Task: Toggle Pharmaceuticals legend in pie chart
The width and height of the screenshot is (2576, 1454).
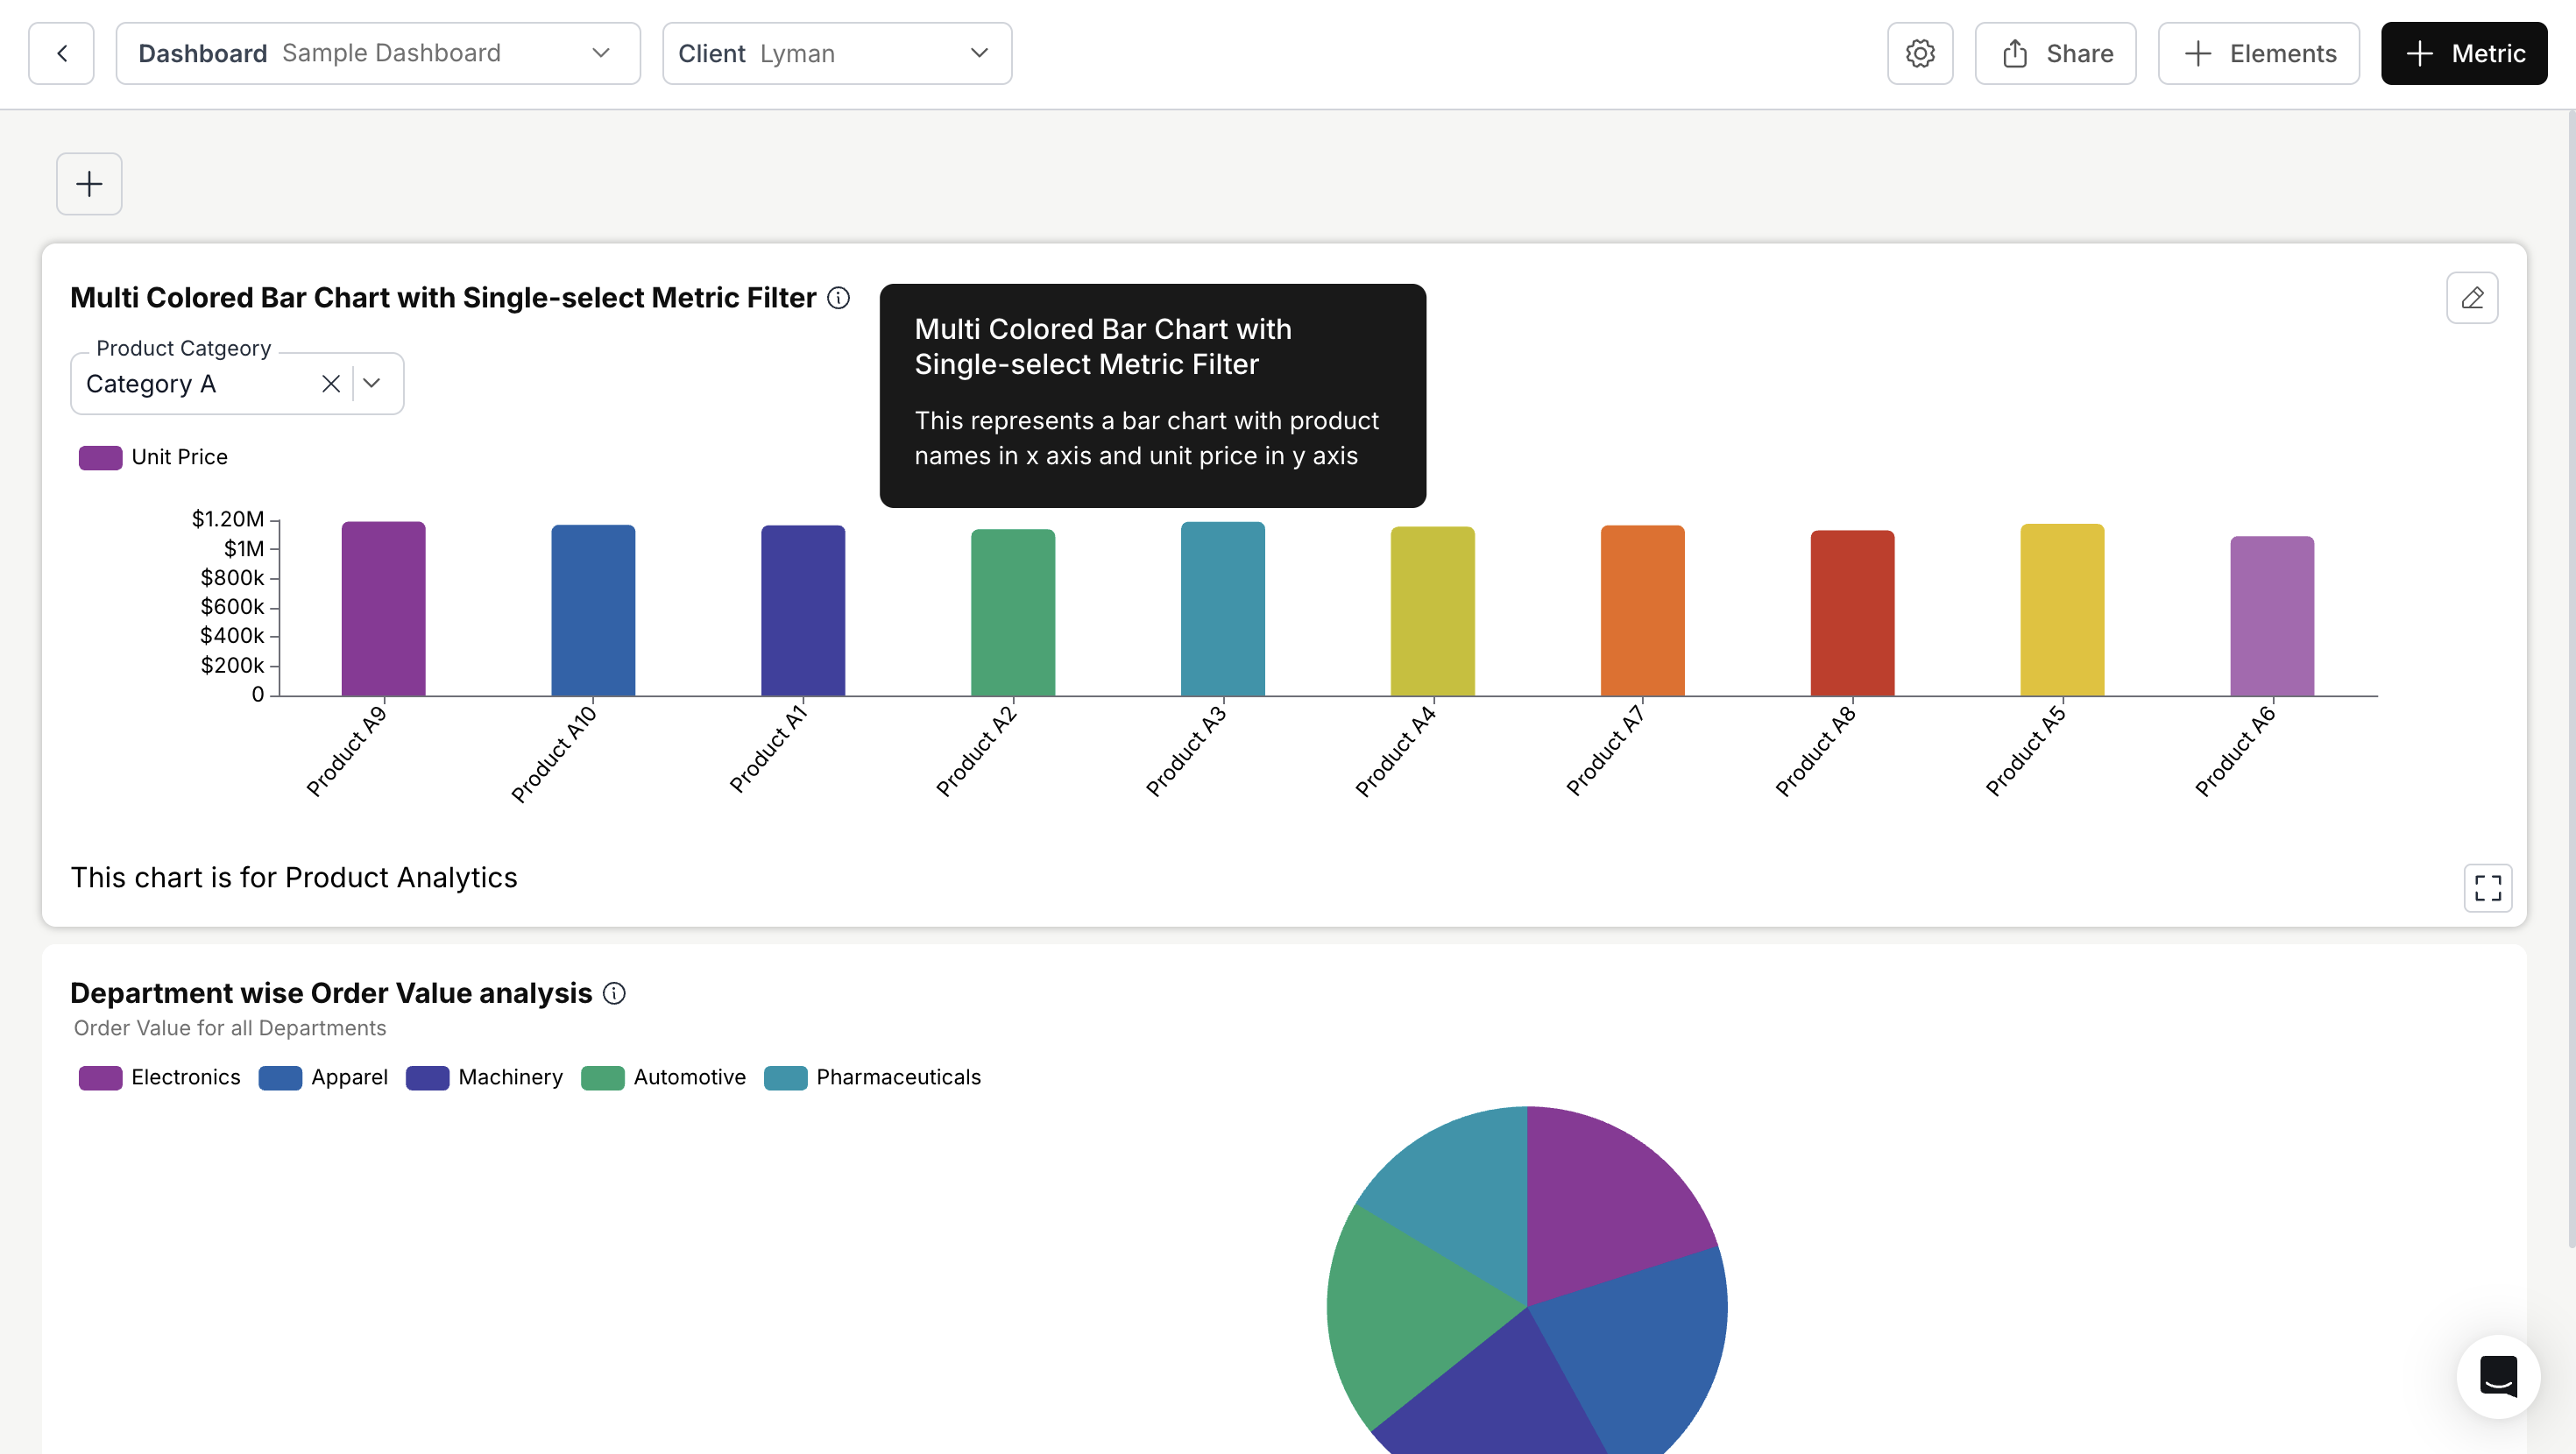Action: click(x=872, y=1077)
